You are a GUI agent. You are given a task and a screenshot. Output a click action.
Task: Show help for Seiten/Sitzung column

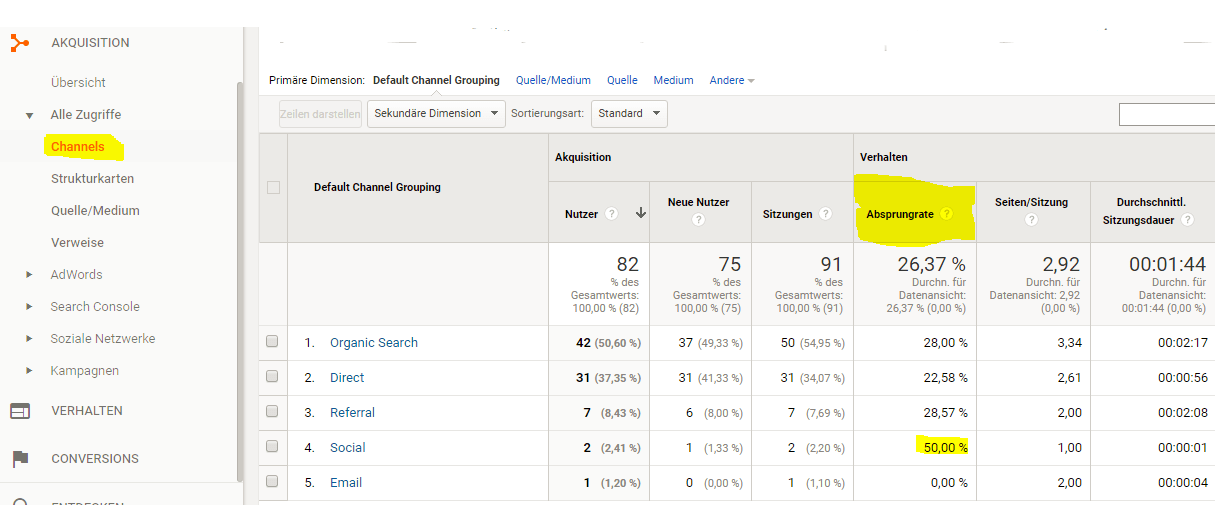tap(1031, 221)
